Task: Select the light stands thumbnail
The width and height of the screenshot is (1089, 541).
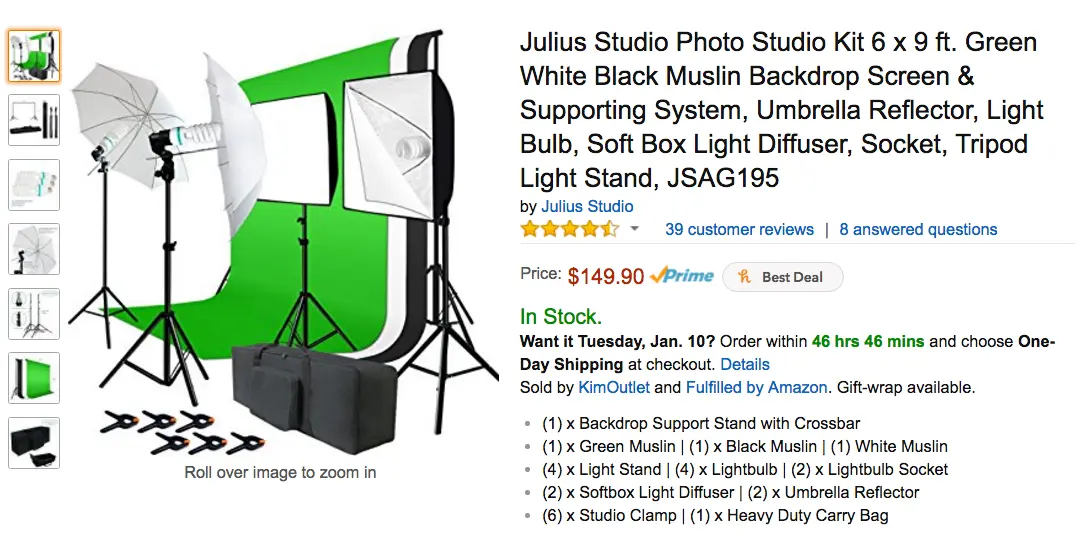Action: [34, 314]
